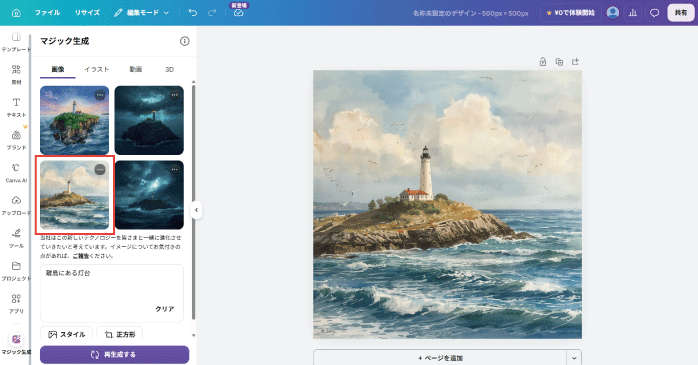Click the 共有 share button
Viewport: 698px width, 365px height.
tap(681, 13)
